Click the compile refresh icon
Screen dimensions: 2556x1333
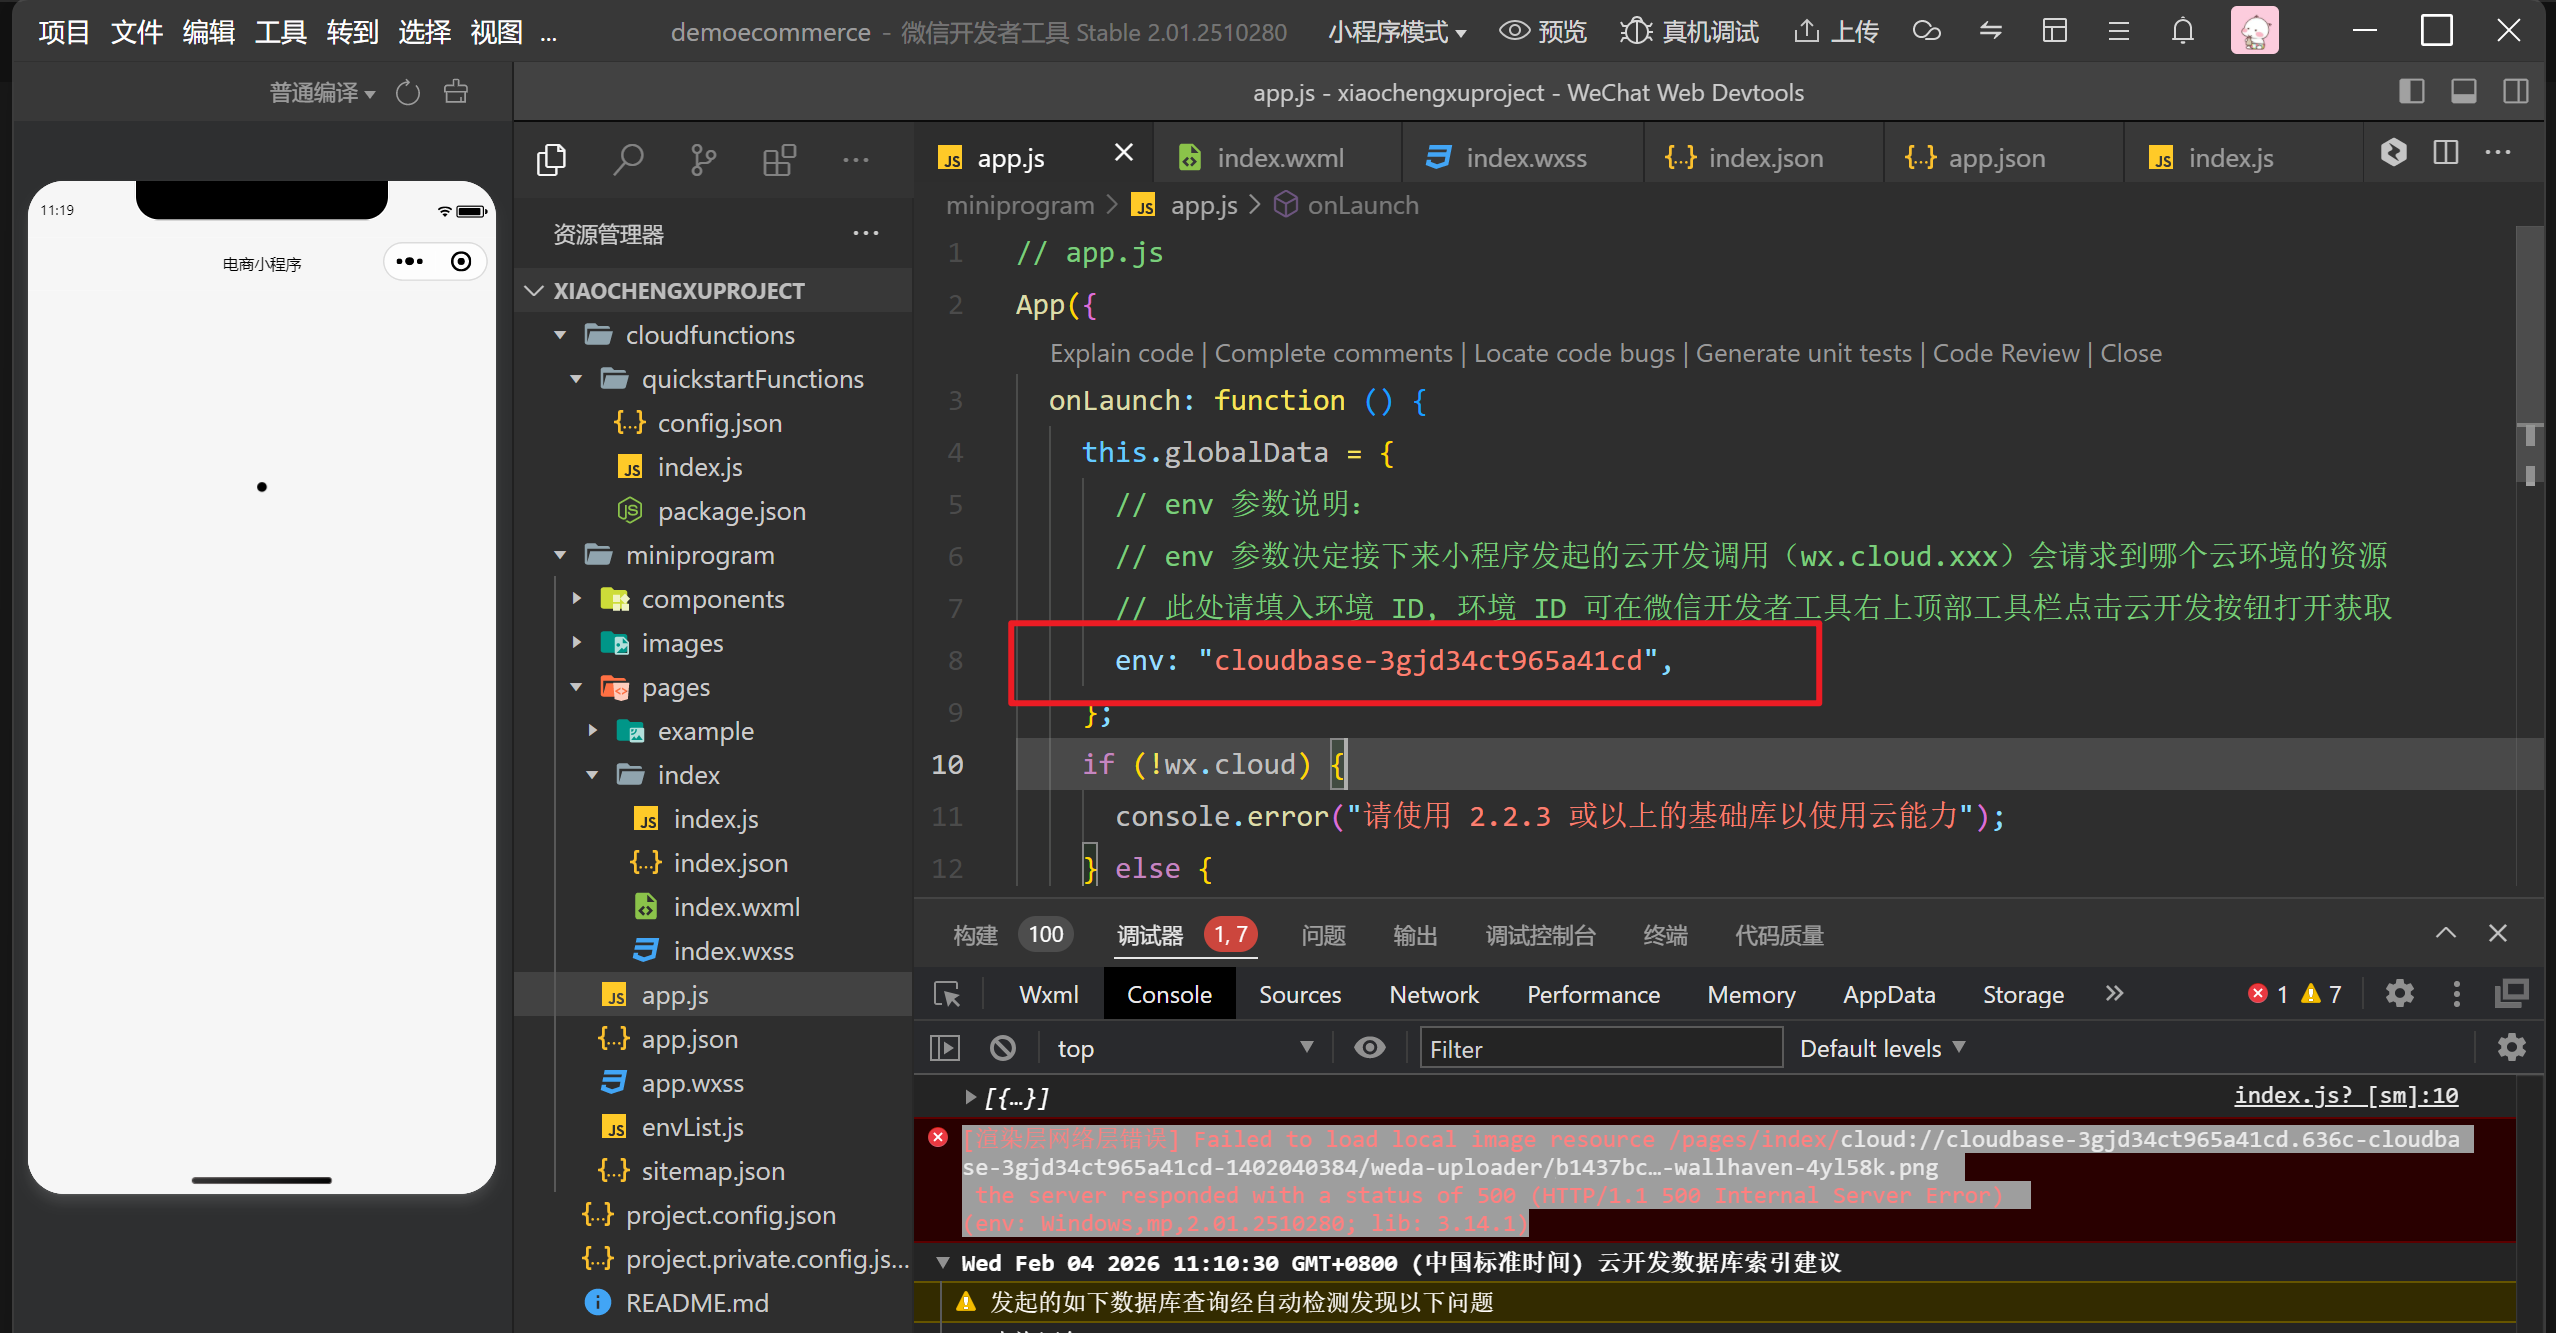tap(408, 93)
